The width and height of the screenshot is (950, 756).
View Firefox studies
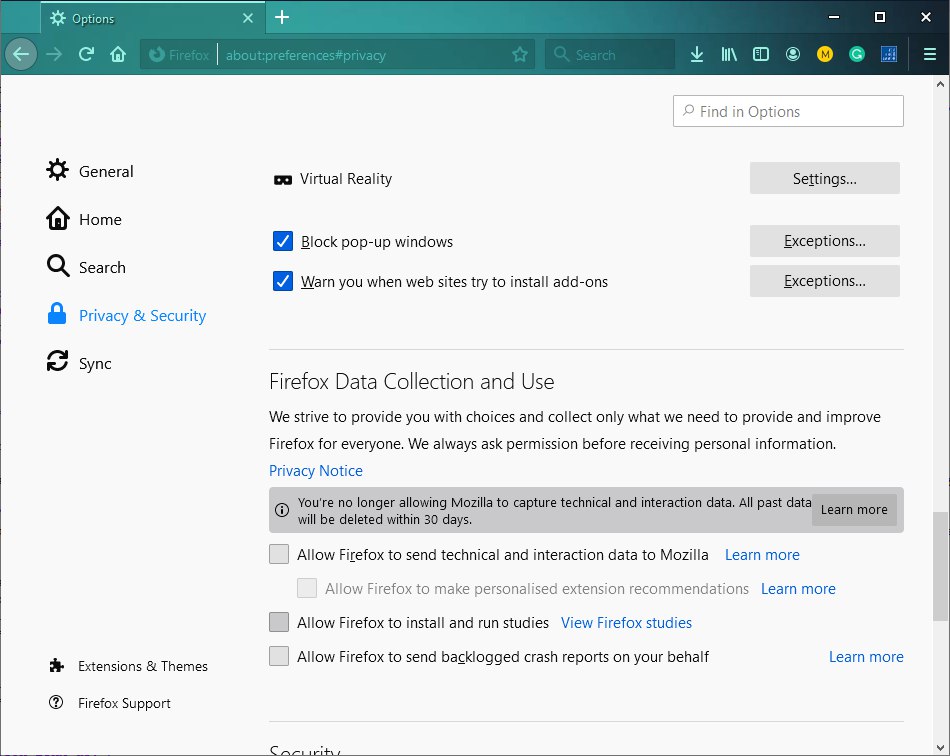pyautogui.click(x=626, y=623)
